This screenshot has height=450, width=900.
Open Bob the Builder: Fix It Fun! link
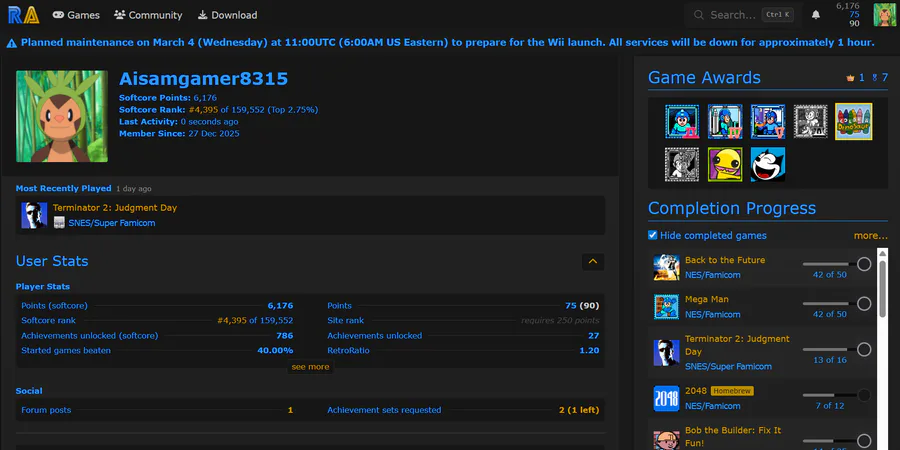click(x=733, y=436)
